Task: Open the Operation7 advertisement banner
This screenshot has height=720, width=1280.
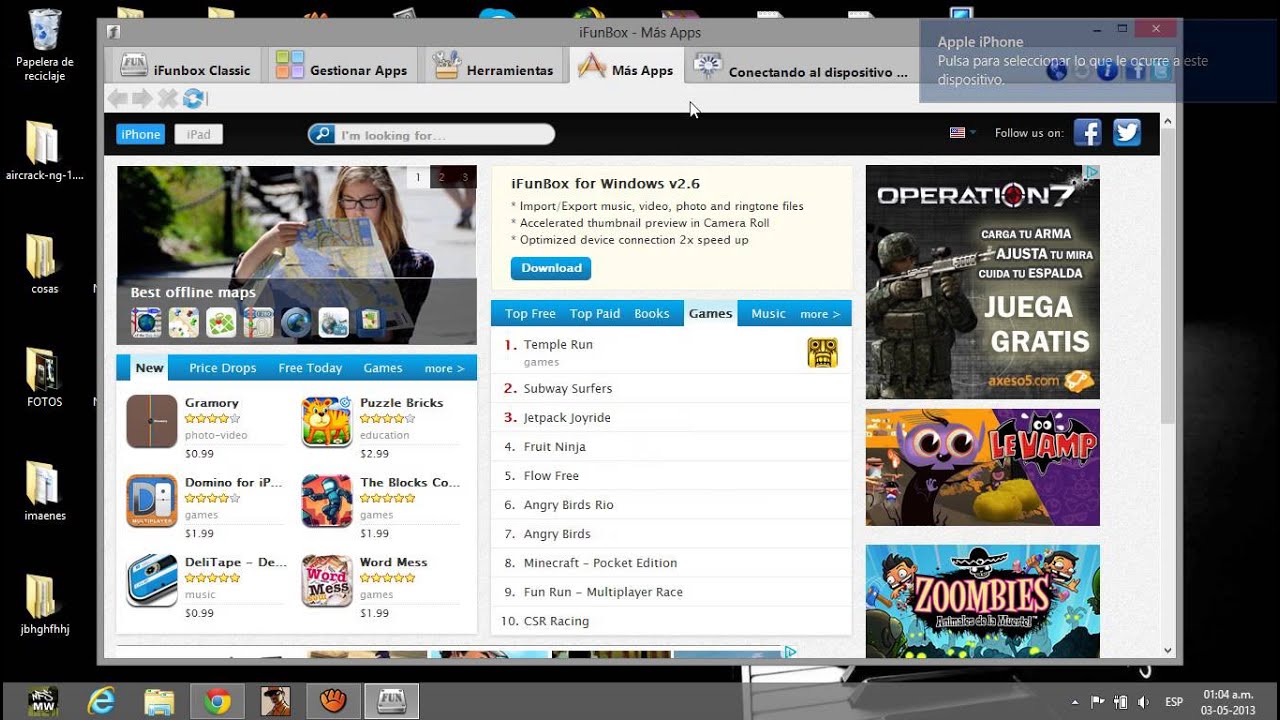Action: coord(982,282)
